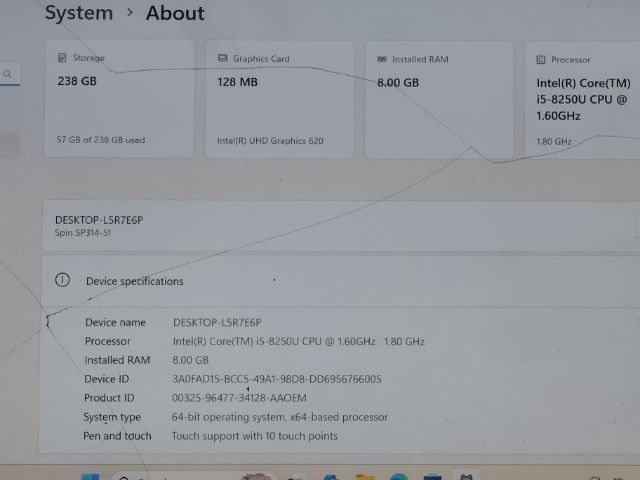This screenshot has width=640, height=480.
Task: Select the 'Spin SP314-51' model text
Action: (82, 233)
